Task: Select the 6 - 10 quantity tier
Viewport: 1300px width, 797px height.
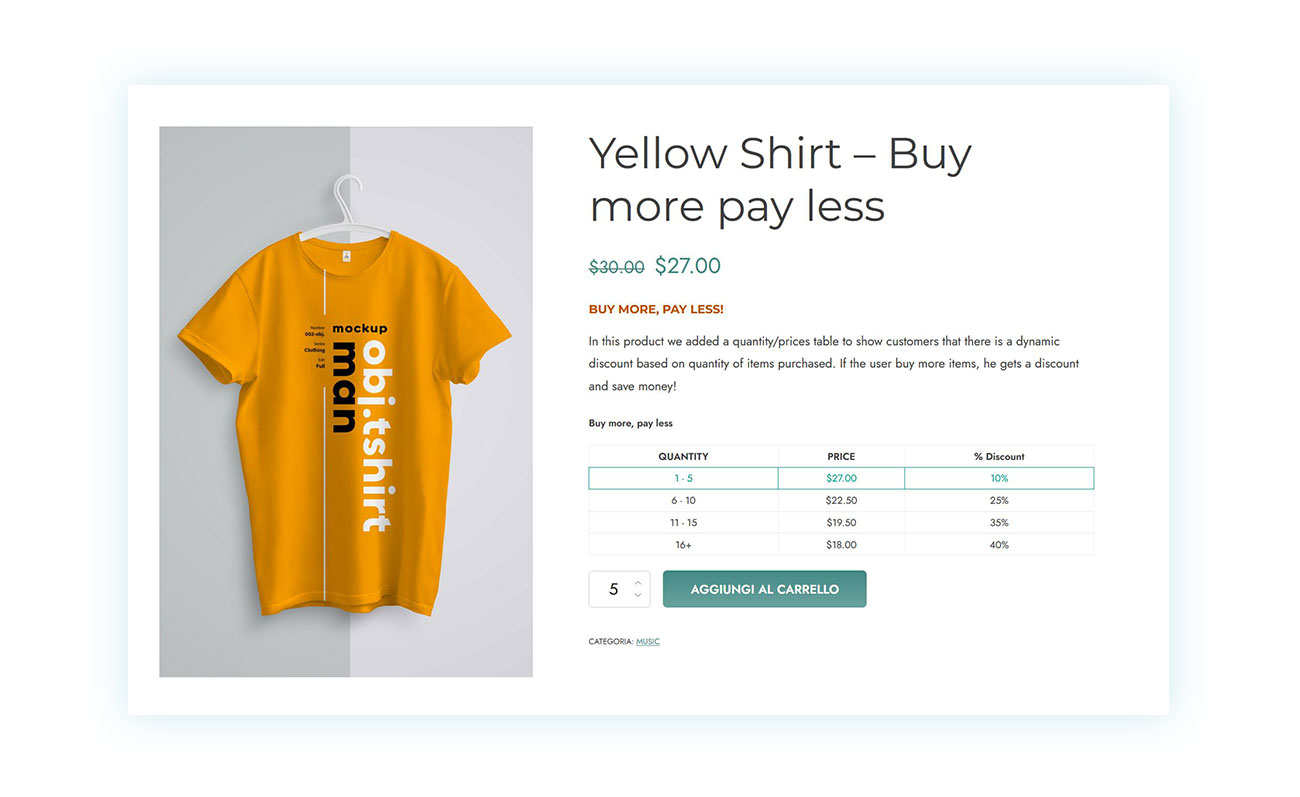Action: click(683, 500)
